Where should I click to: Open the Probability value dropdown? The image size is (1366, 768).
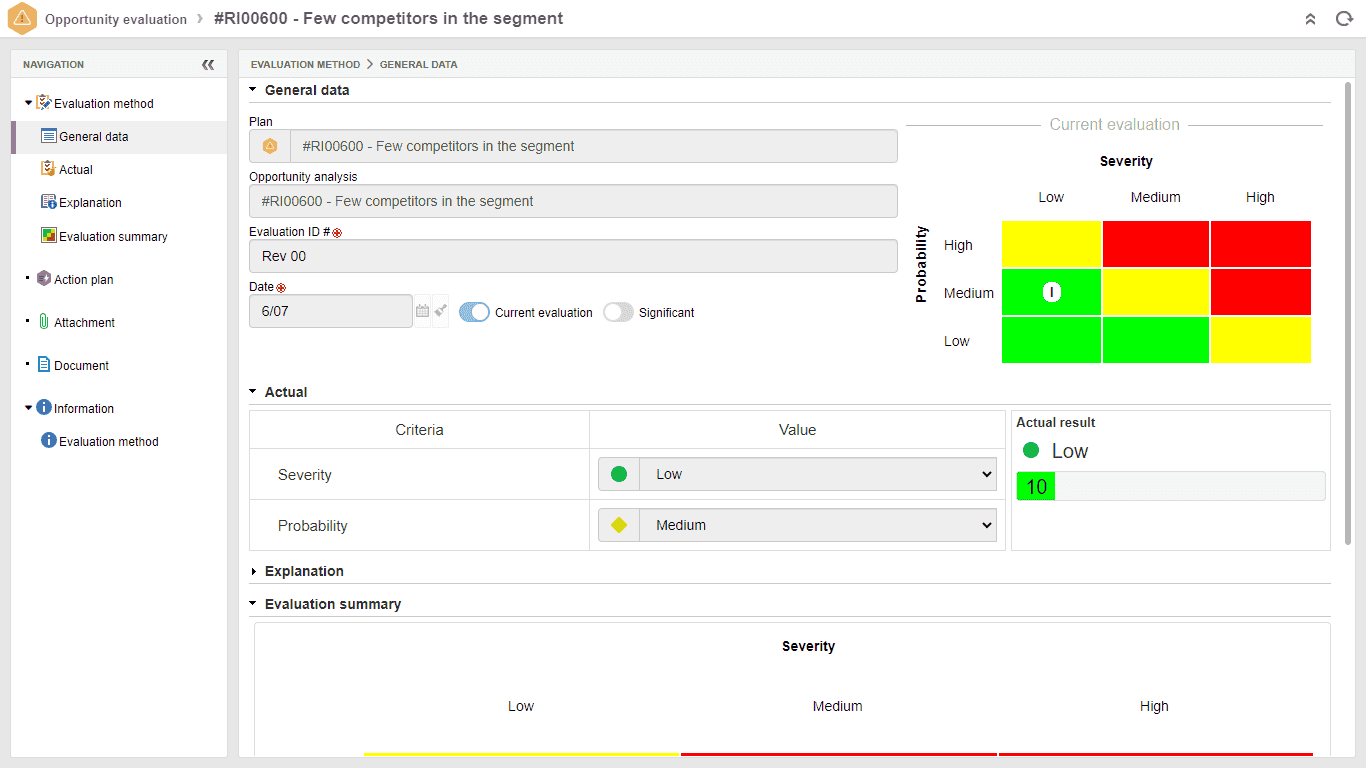(818, 525)
